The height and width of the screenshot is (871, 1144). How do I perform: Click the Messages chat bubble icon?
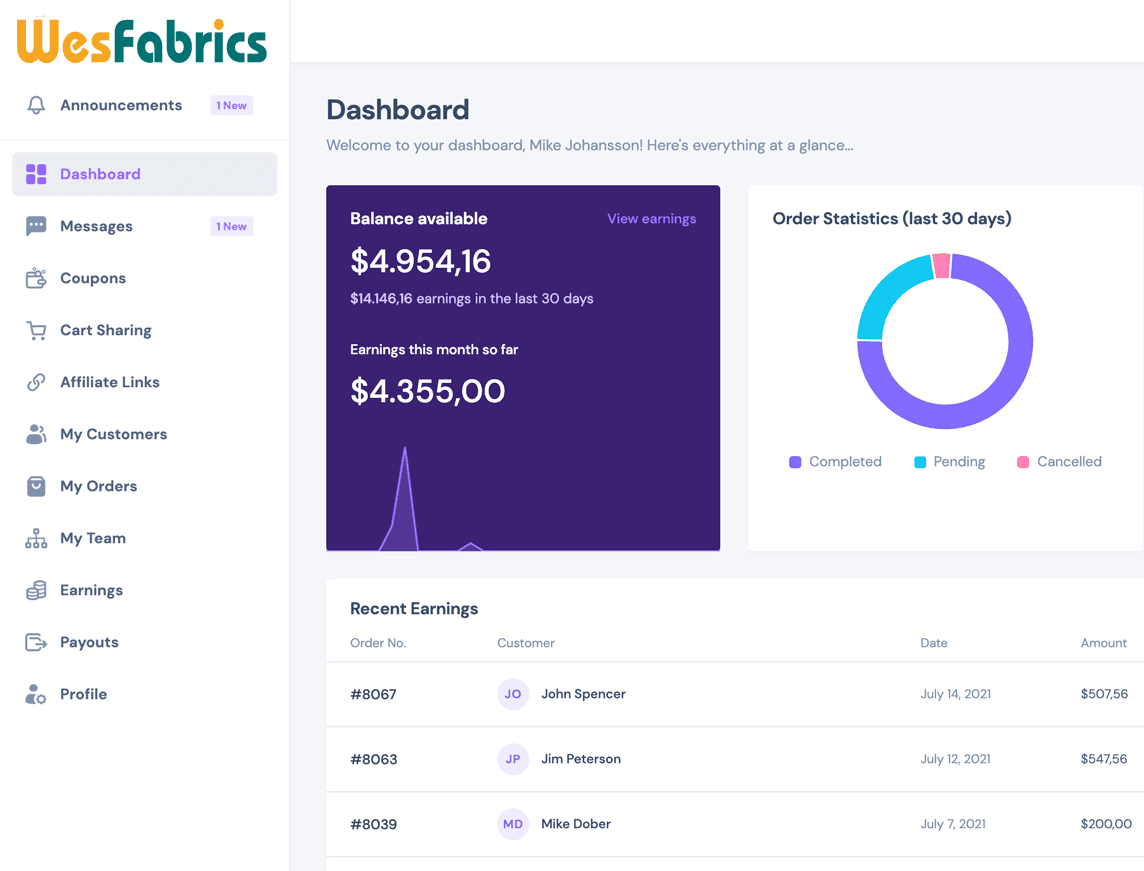click(x=36, y=226)
